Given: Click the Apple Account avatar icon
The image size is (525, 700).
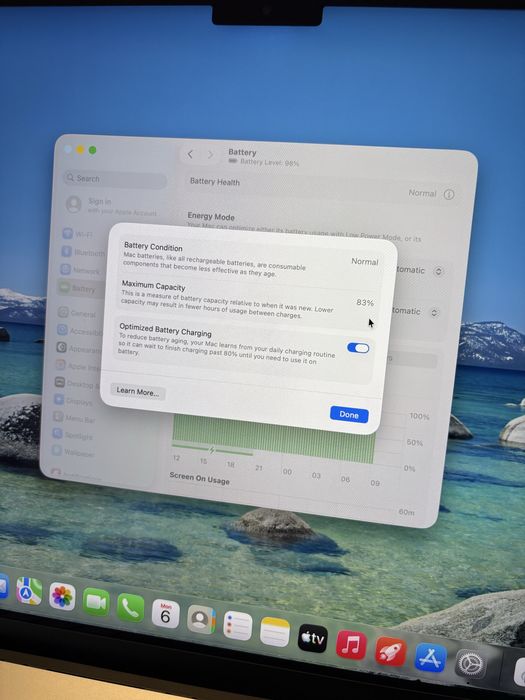Looking at the screenshot, I should click(x=74, y=204).
